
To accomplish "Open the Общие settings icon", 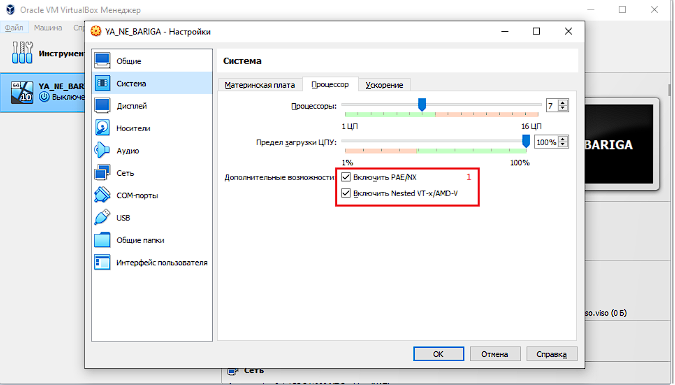I will pyautogui.click(x=102, y=61).
